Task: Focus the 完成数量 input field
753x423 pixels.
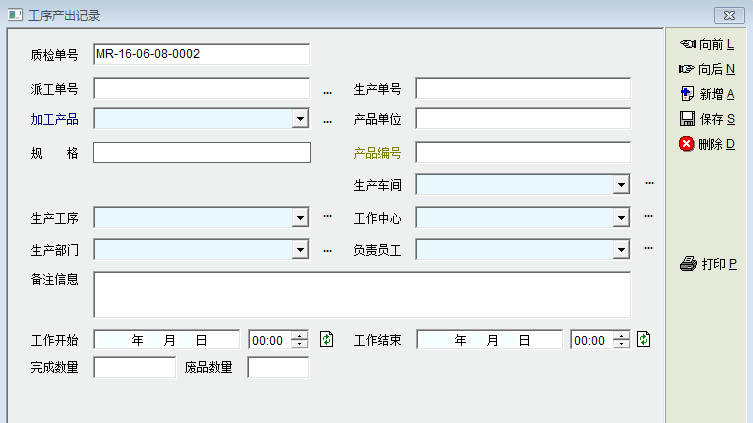Action: pos(134,368)
